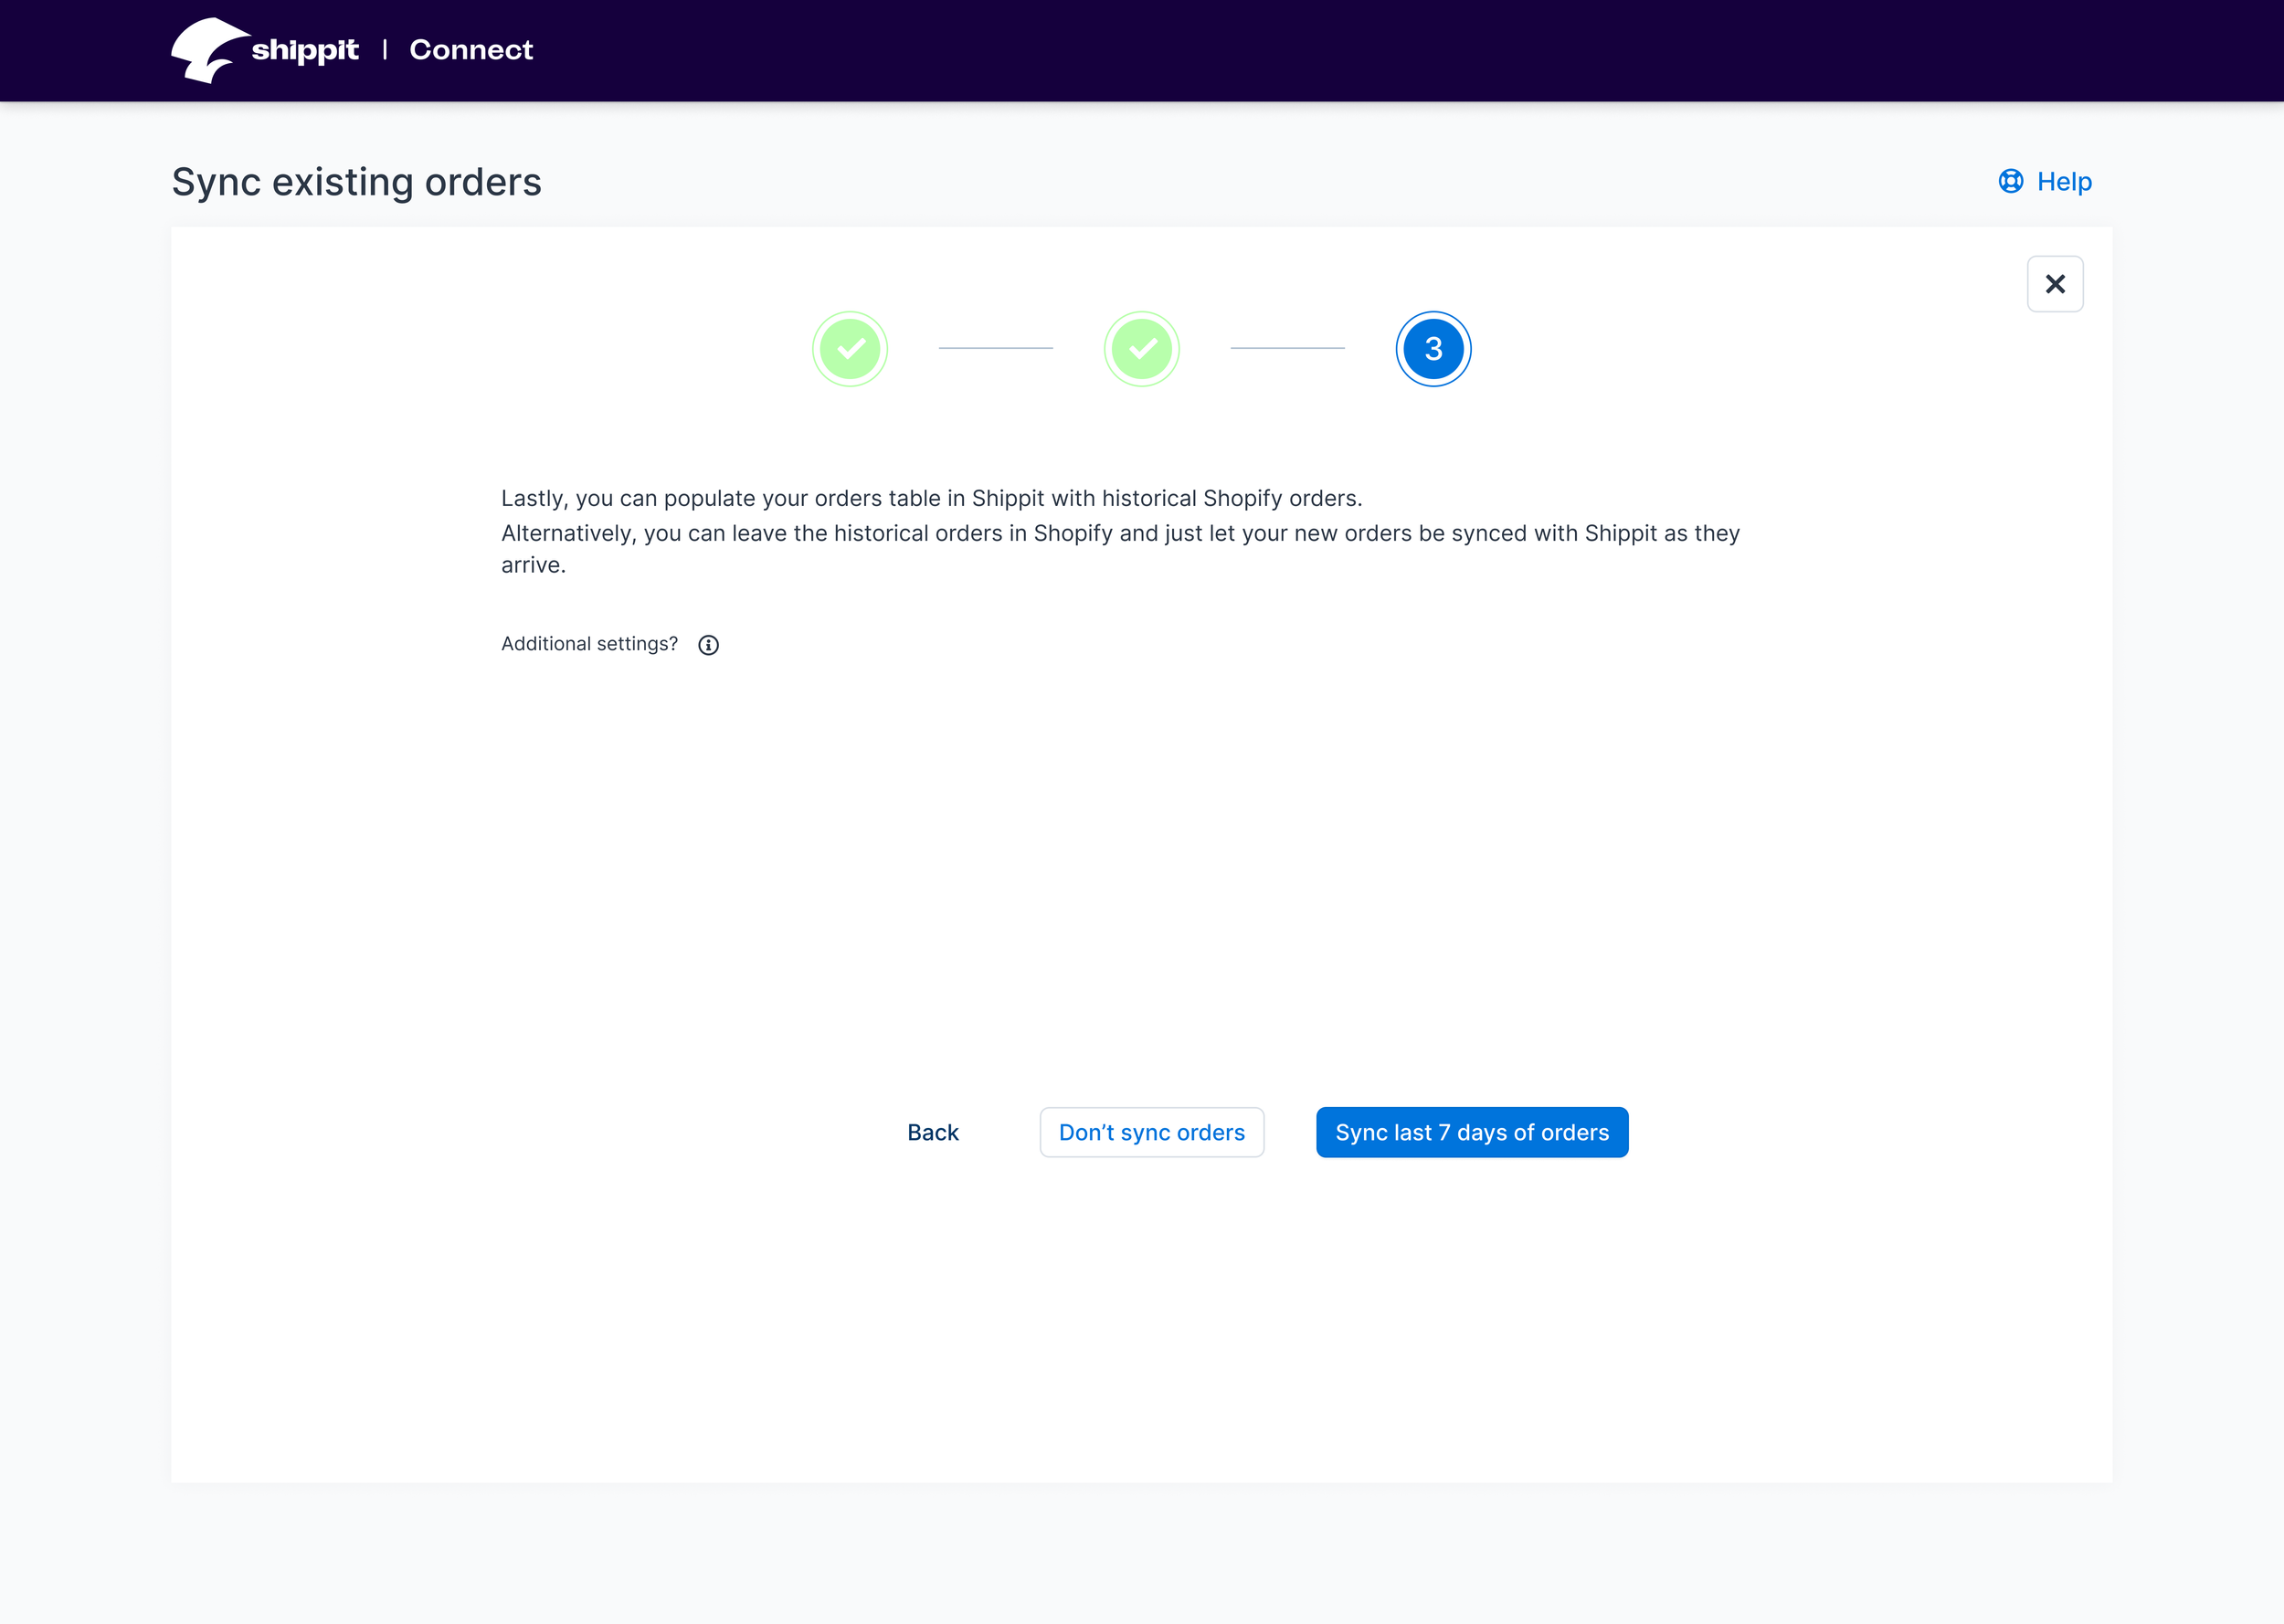The height and width of the screenshot is (1624, 2284).
Task: Click the divider bar beside Connect
Action: click(x=385, y=50)
